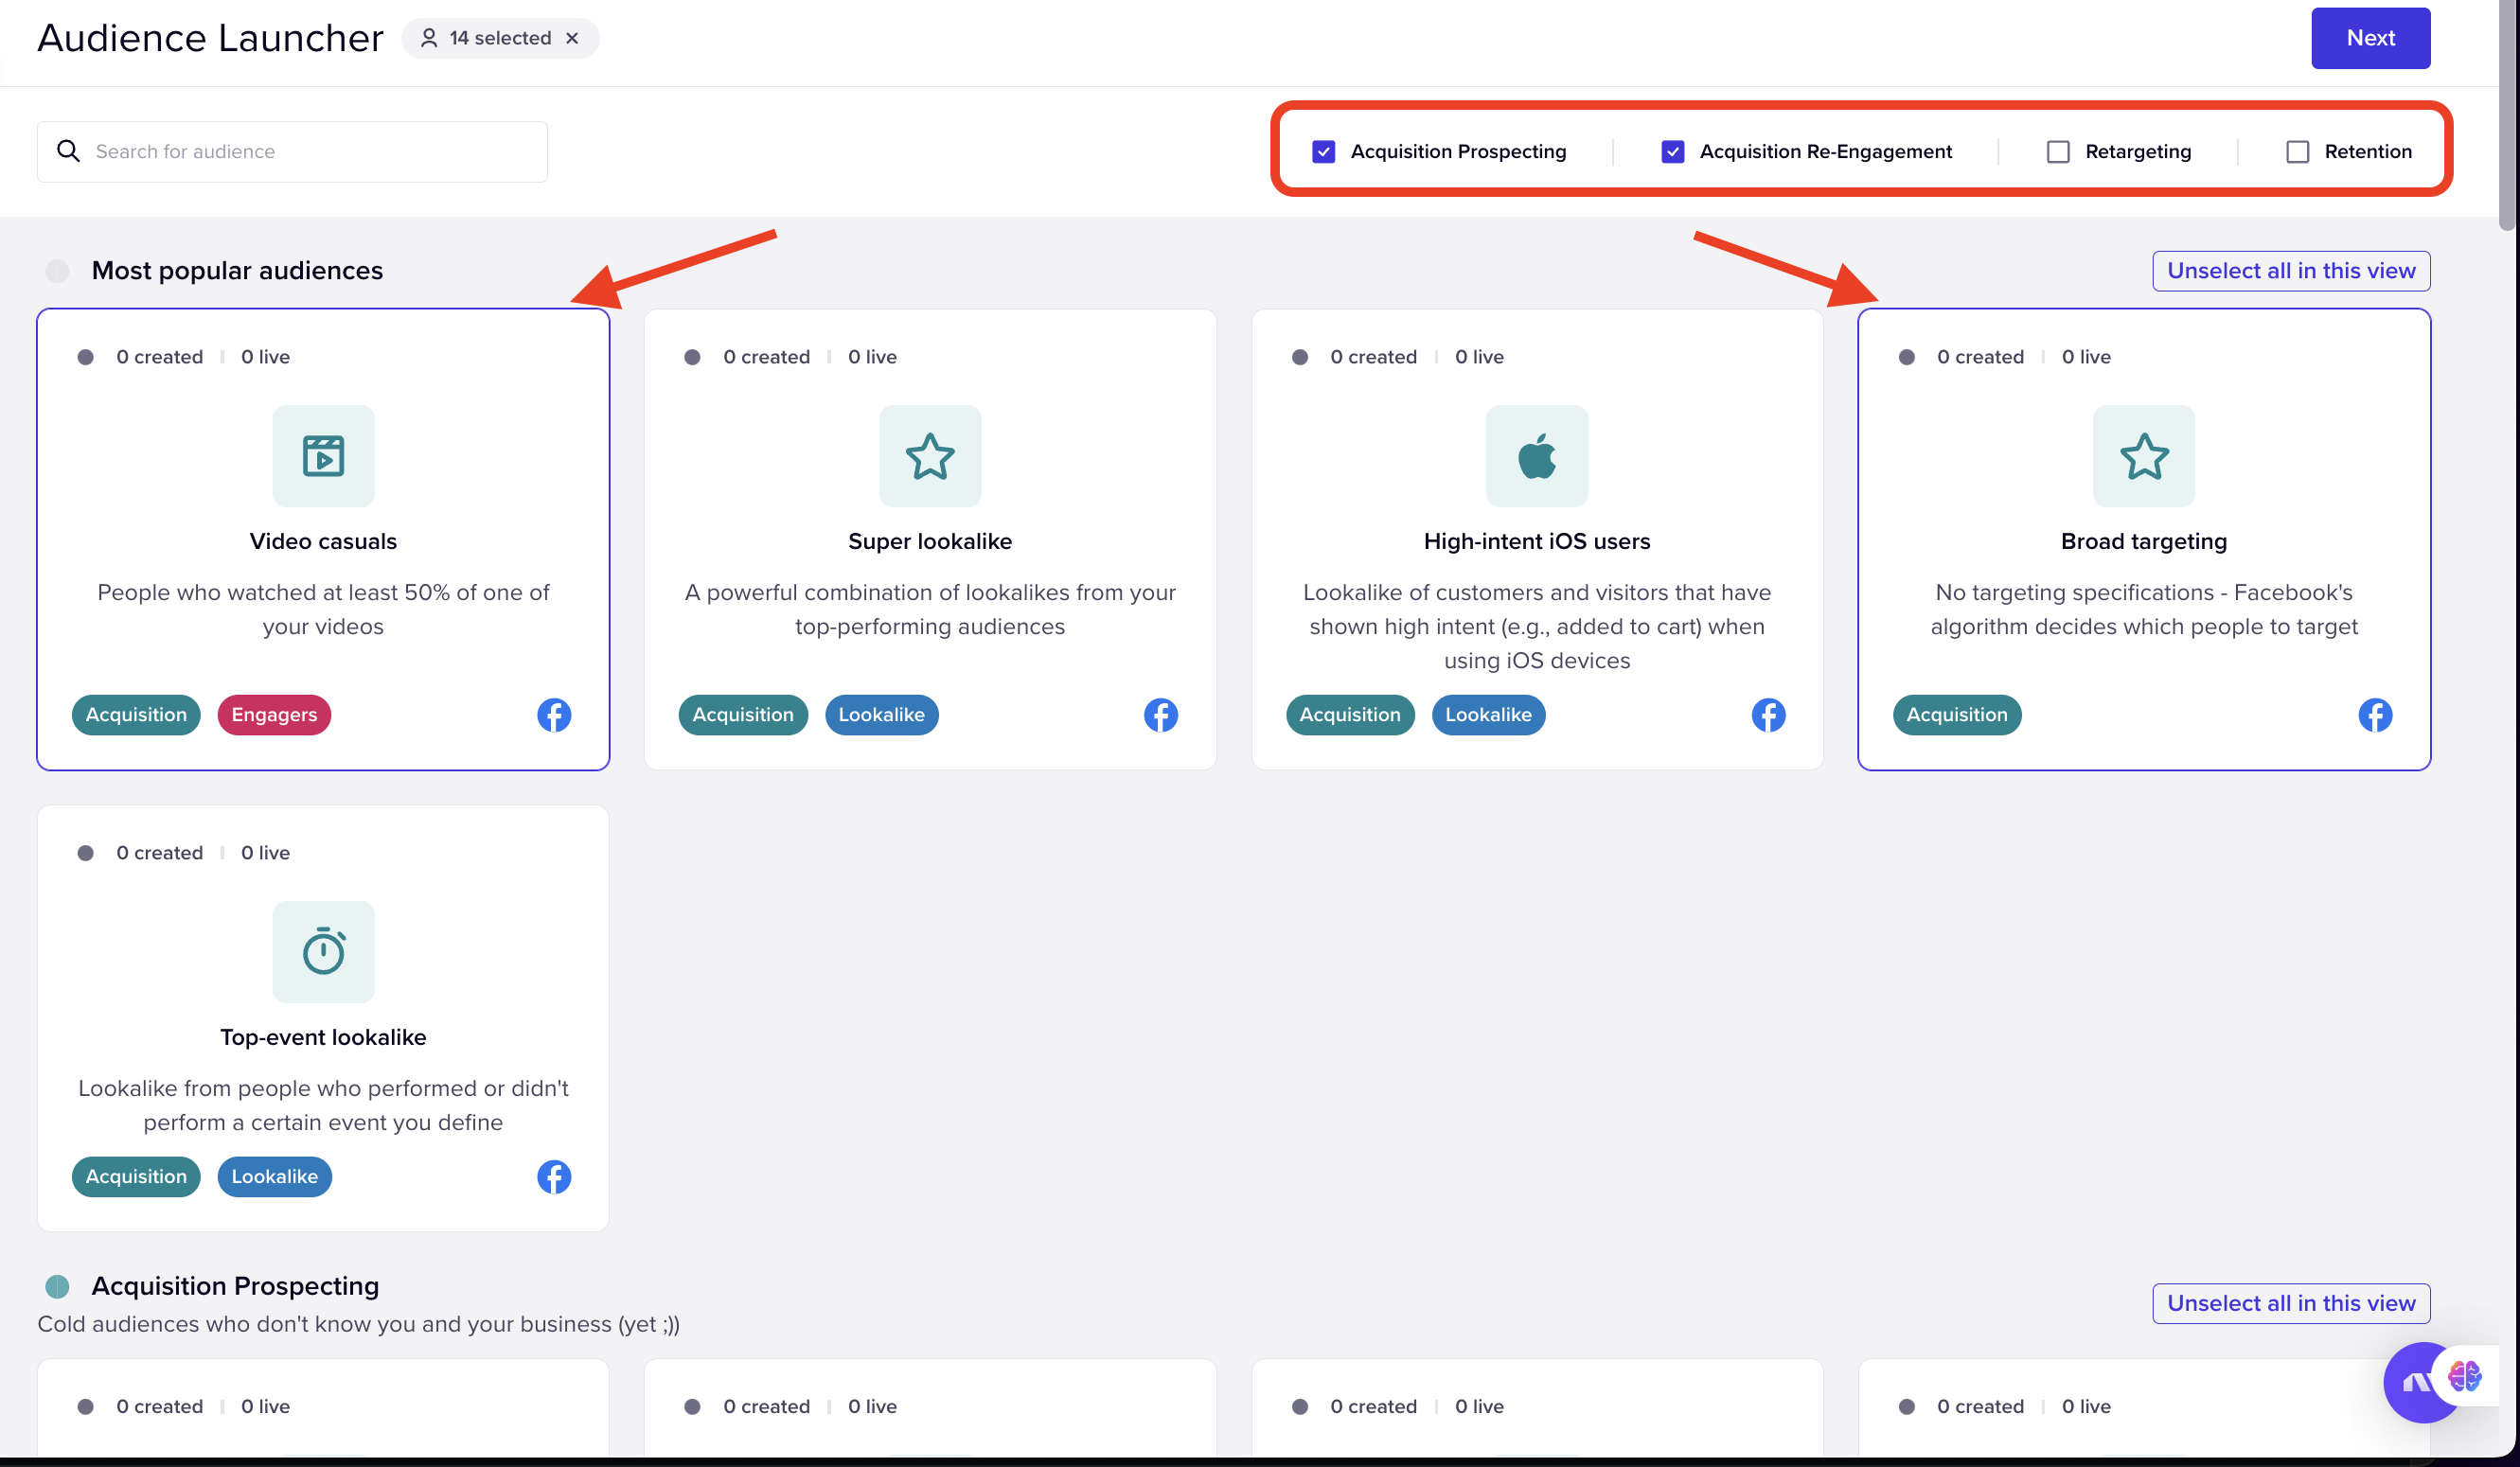This screenshot has height=1467, width=2520.
Task: Click Lookalike tag on High-intent iOS users card
Action: pos(1488,715)
